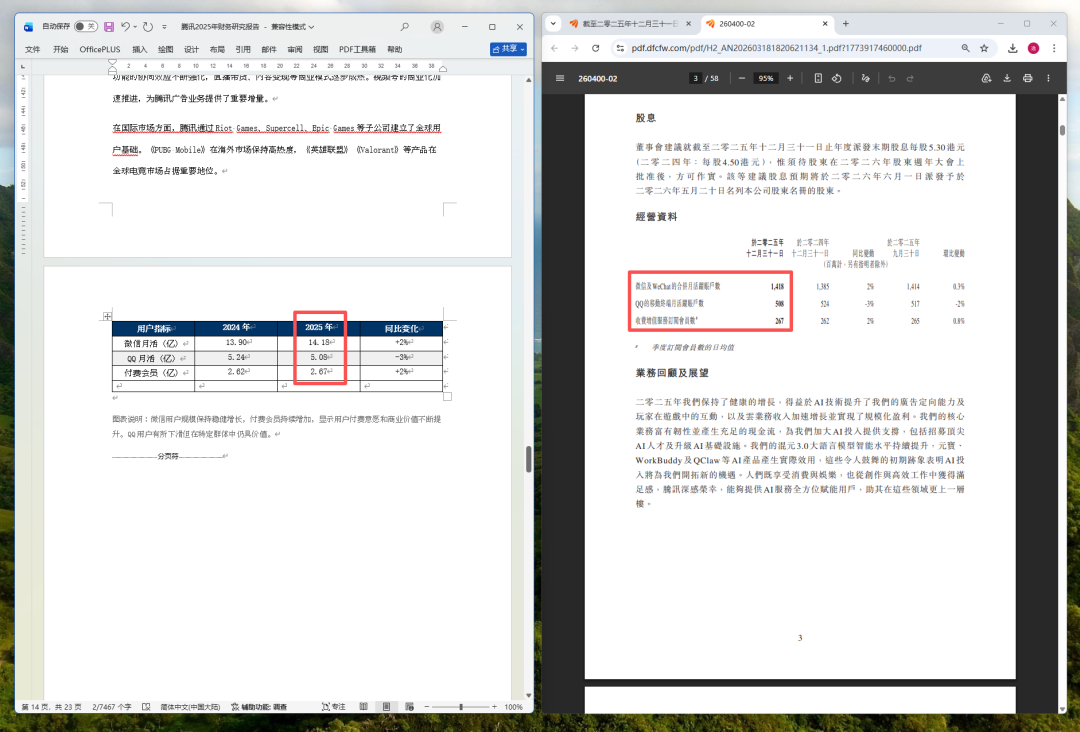
Task: Click language 简体中文(中国大陆) in status bar
Action: [190, 707]
